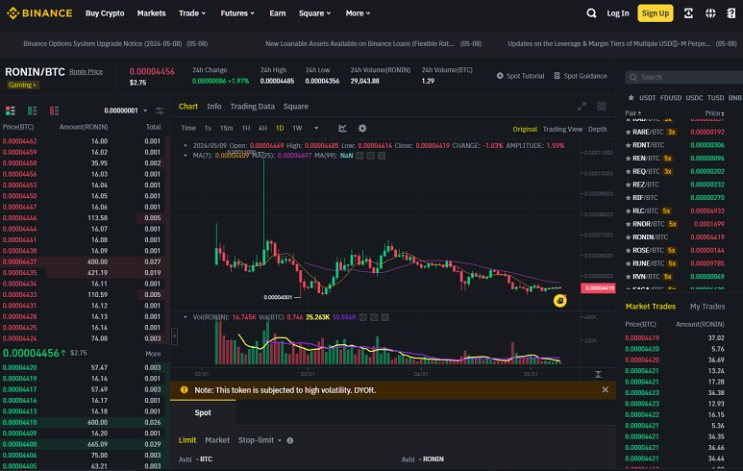Click the Sign Up button
743x471 pixels.
[x=655, y=13]
